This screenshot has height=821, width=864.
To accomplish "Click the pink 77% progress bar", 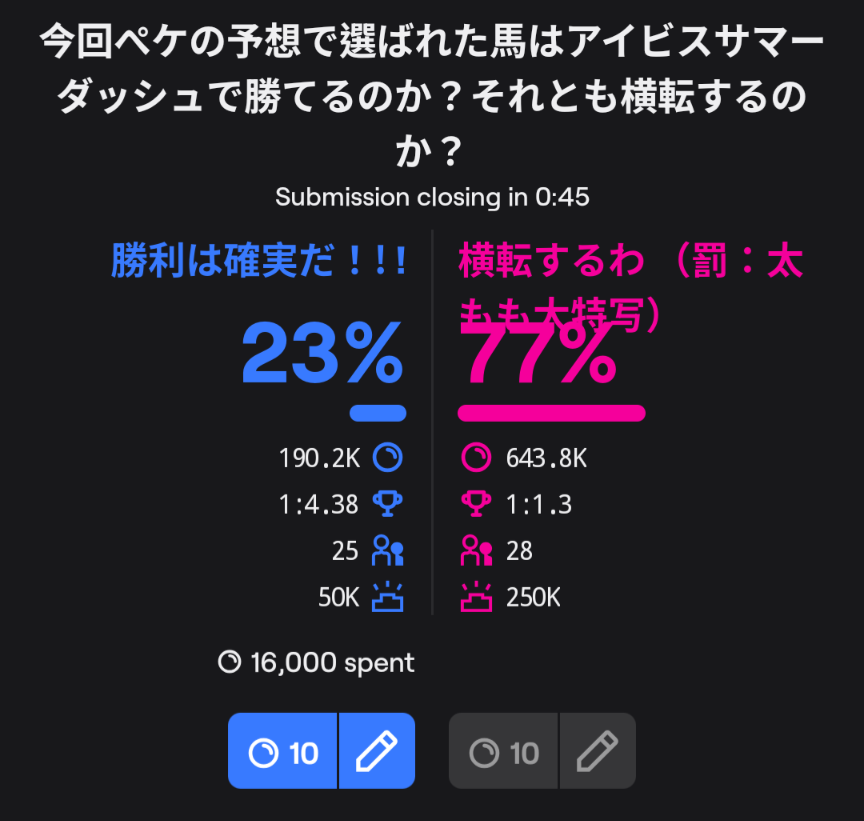I will [551, 413].
